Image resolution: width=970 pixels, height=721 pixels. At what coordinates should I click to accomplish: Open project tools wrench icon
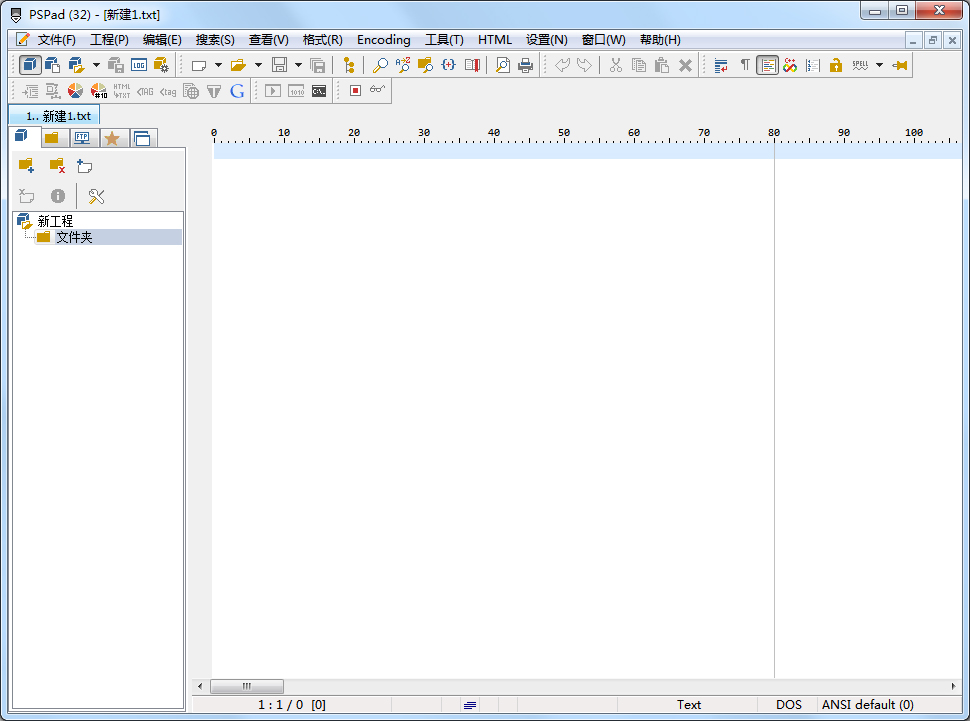pos(96,196)
